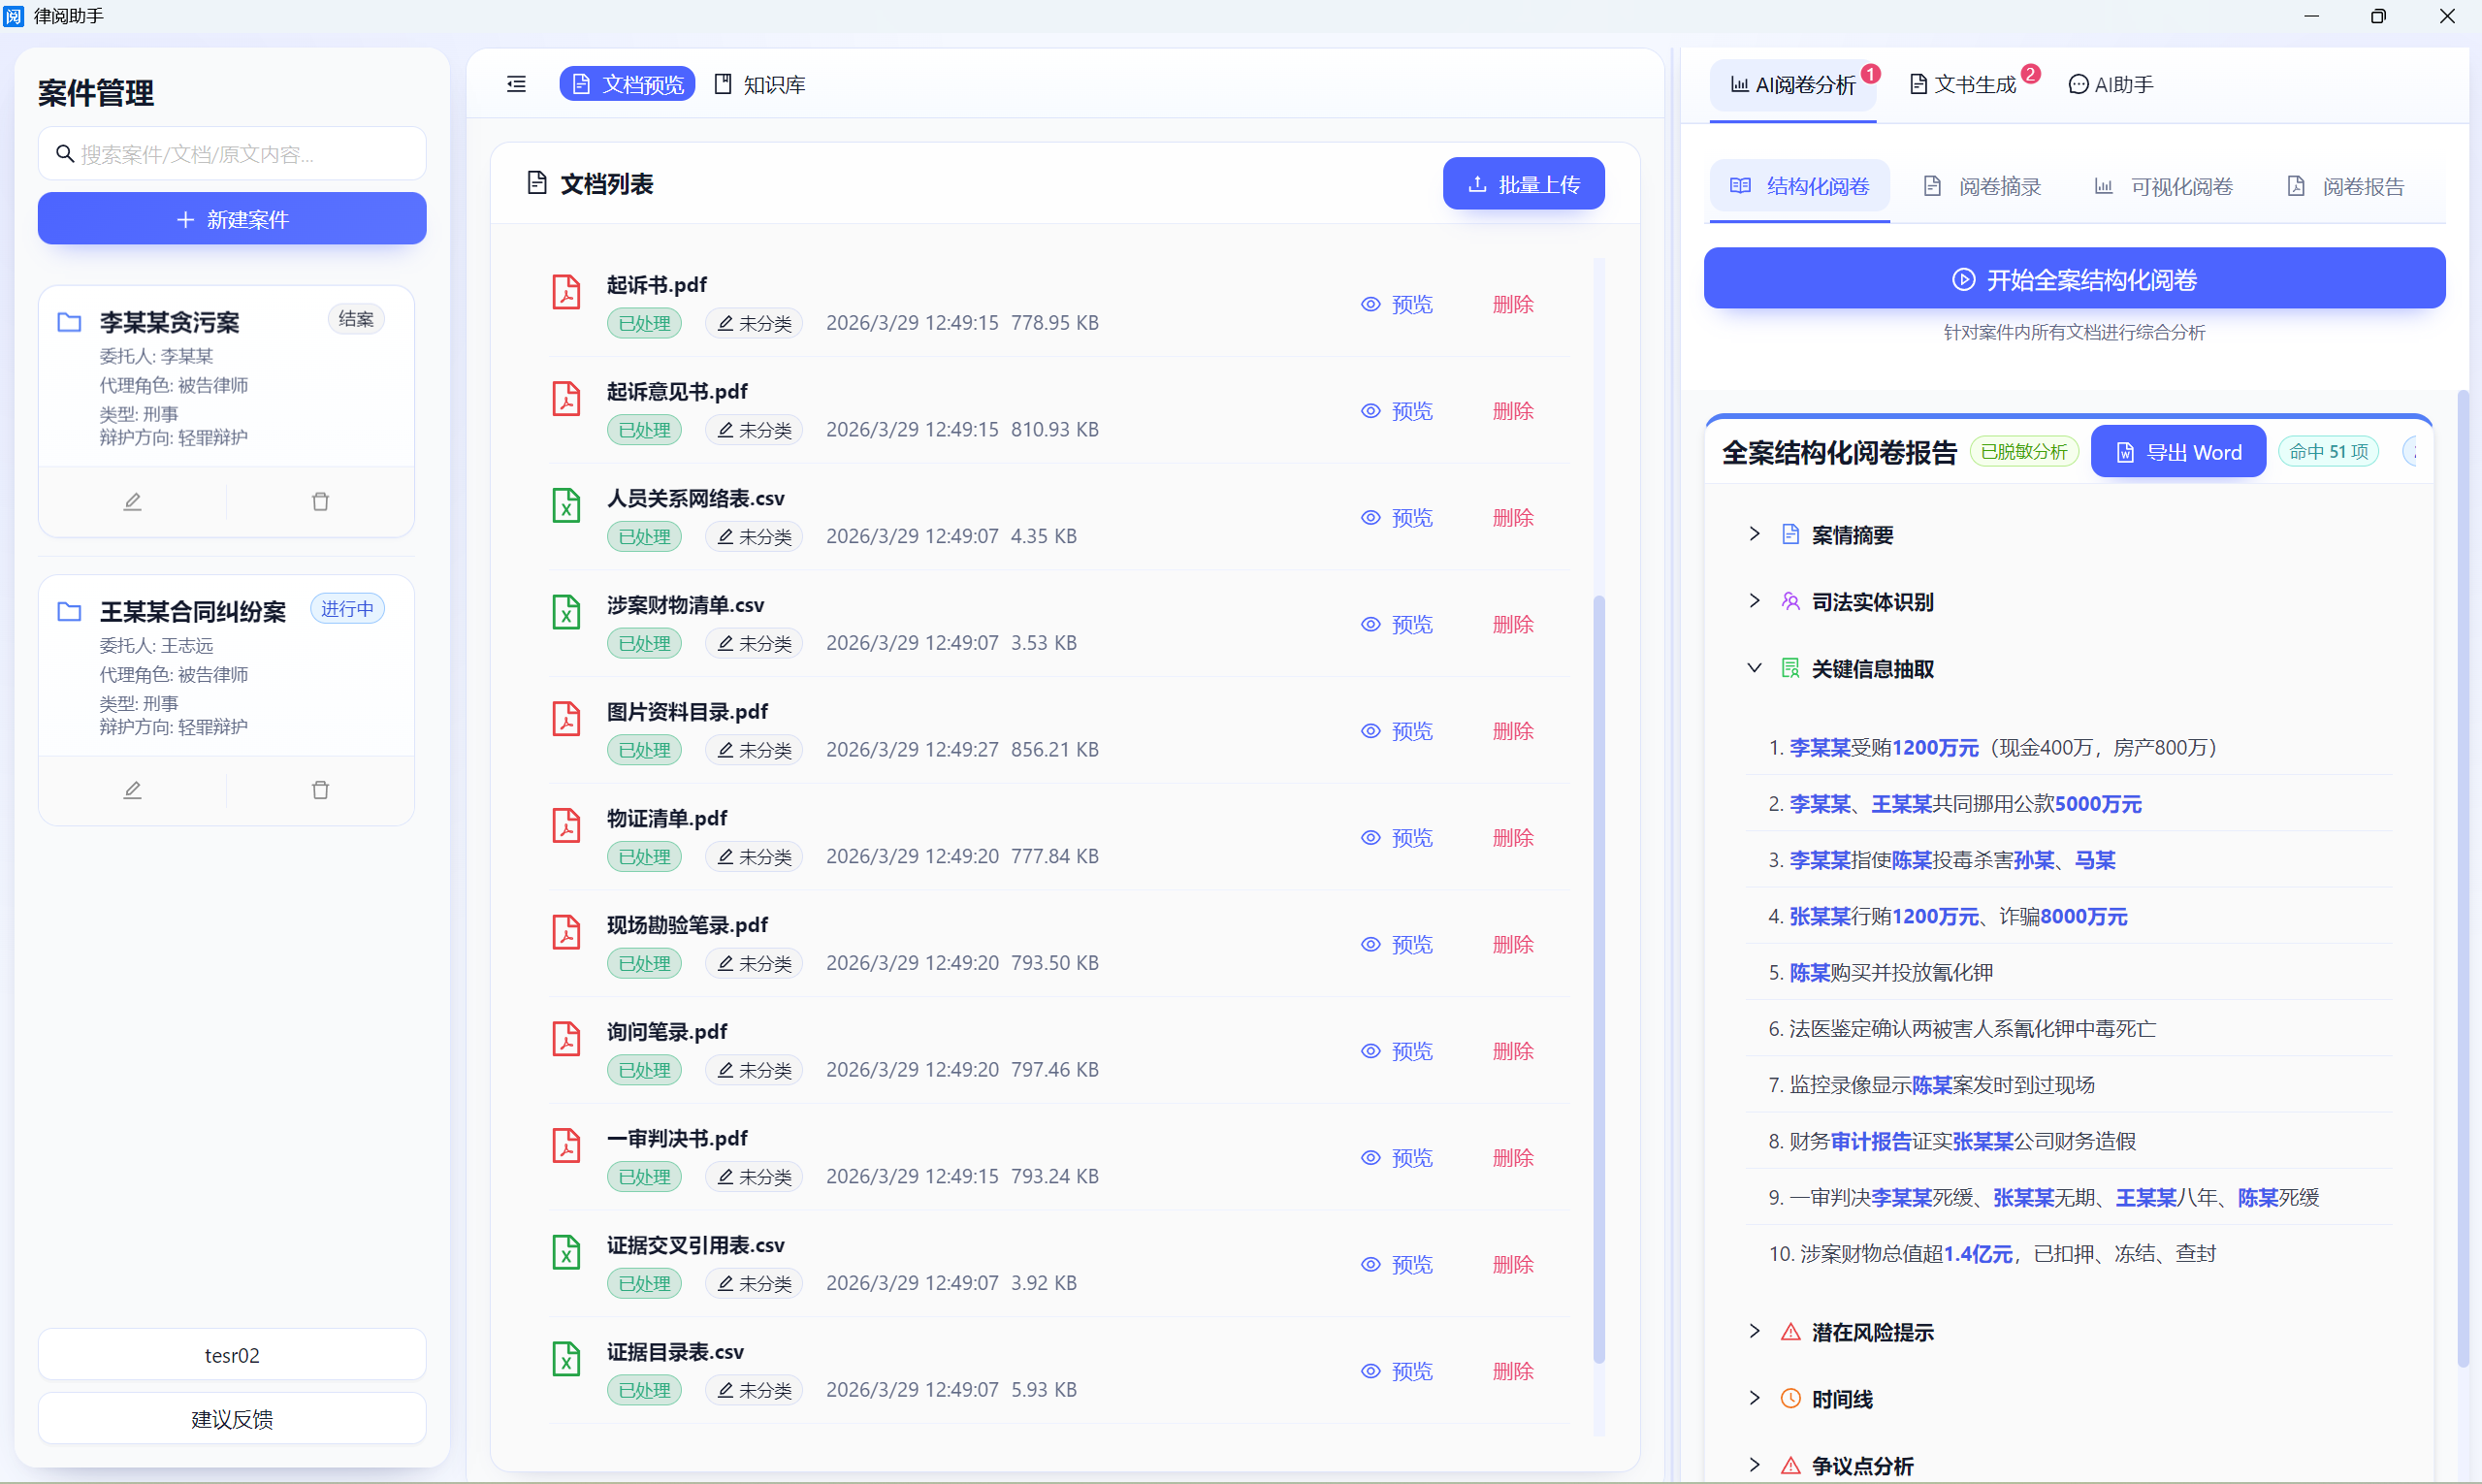Expand the 时间线 section
Viewport: 2482px width, 1484px height.
(1754, 1398)
